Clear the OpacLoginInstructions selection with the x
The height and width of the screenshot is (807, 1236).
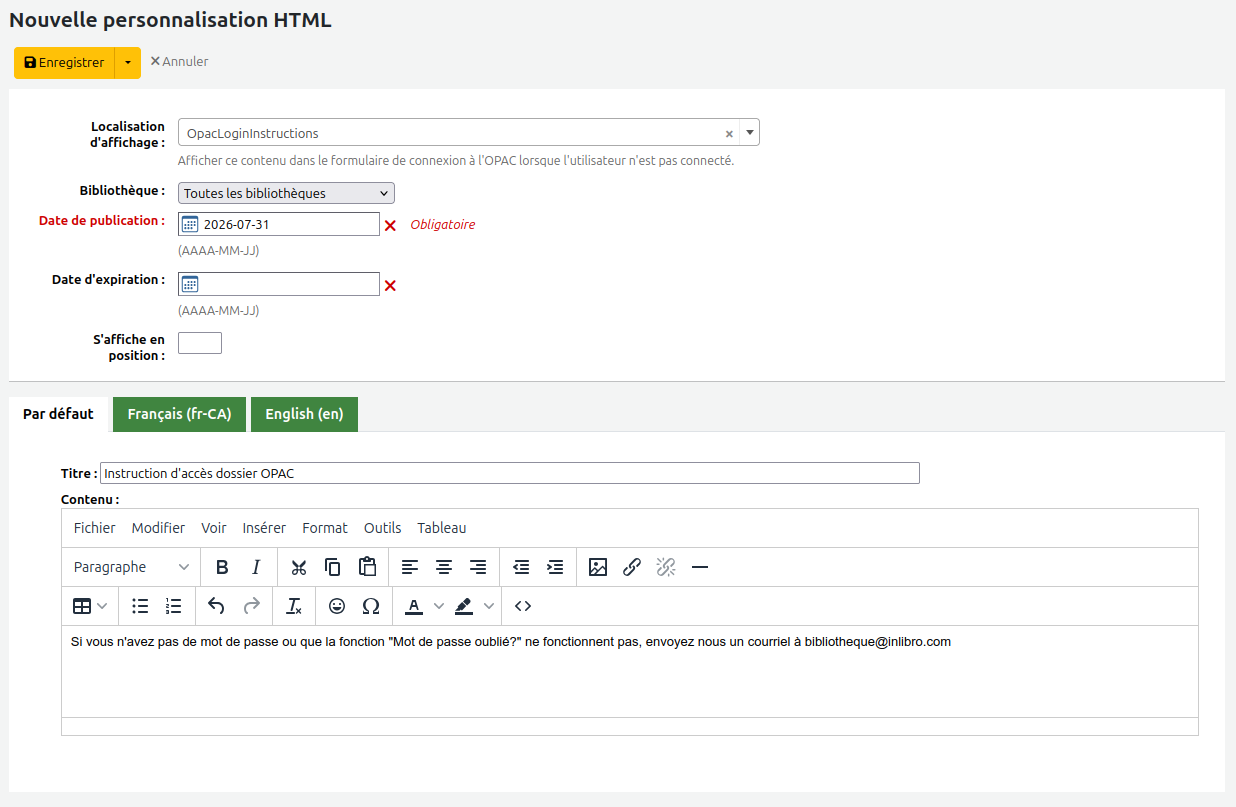tap(729, 134)
